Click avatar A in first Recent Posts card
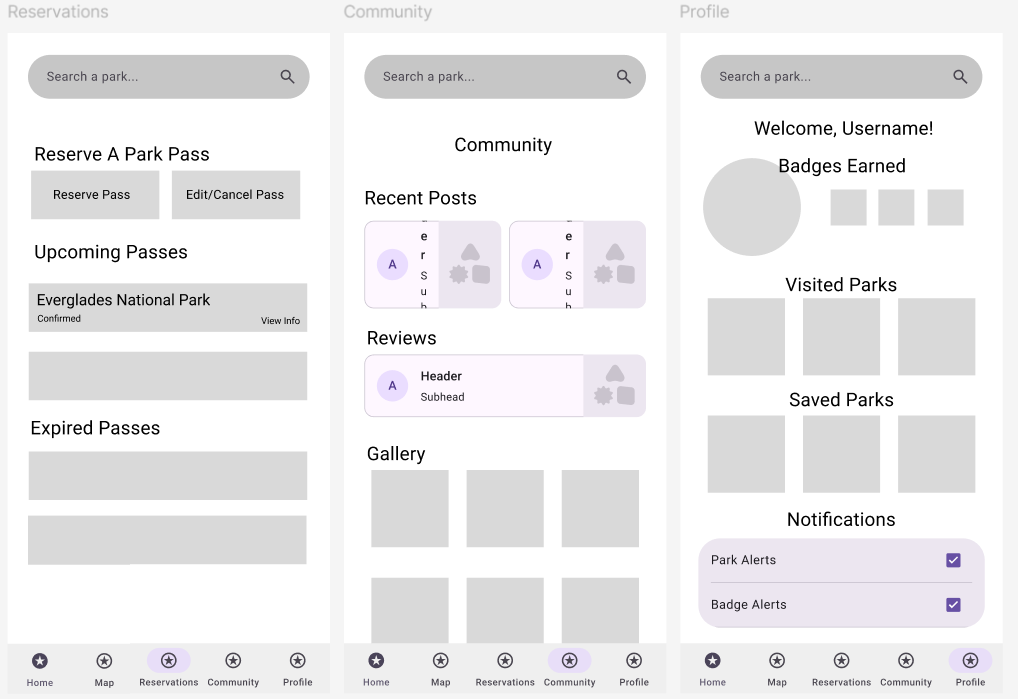Screen dimensions: 1018x699 click(392, 264)
